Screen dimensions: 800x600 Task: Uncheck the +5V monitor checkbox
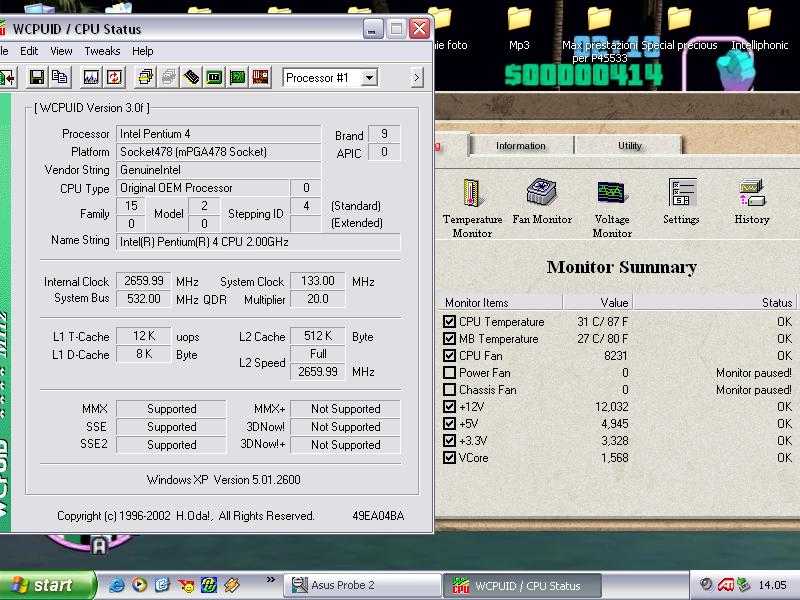449,423
